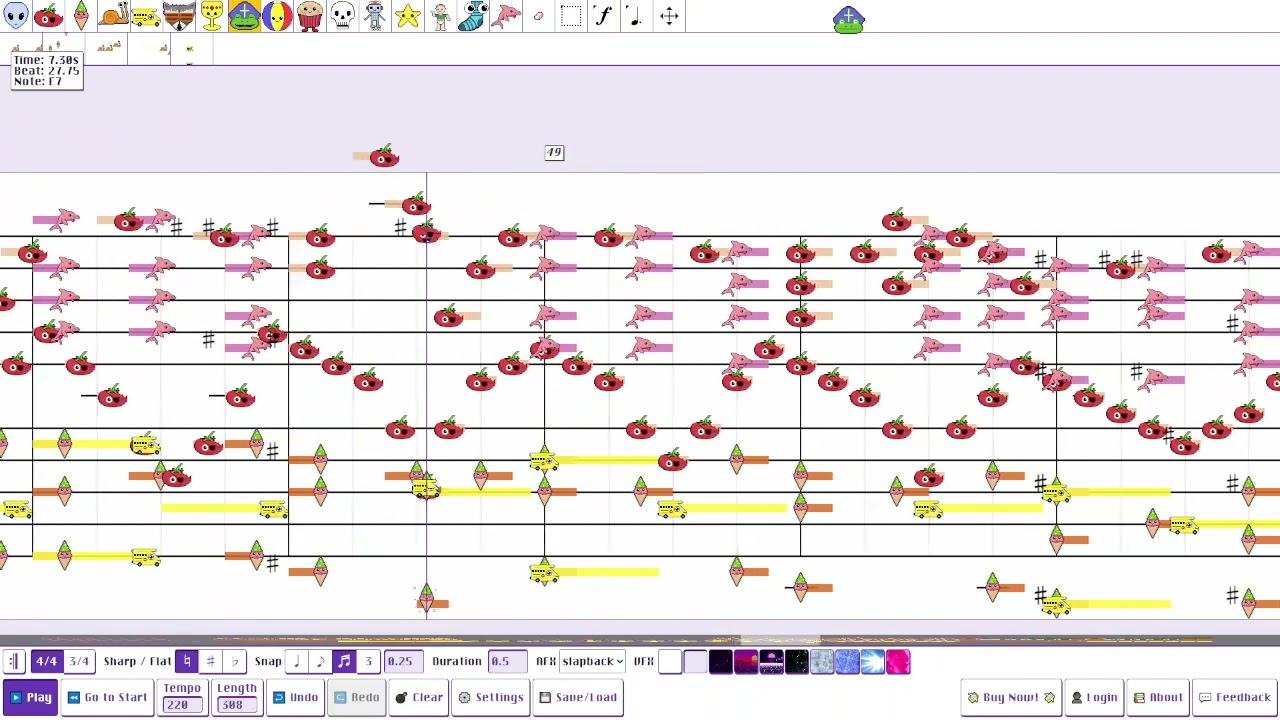Undo the last action
Viewport: 1280px width, 720px height.
click(295, 697)
